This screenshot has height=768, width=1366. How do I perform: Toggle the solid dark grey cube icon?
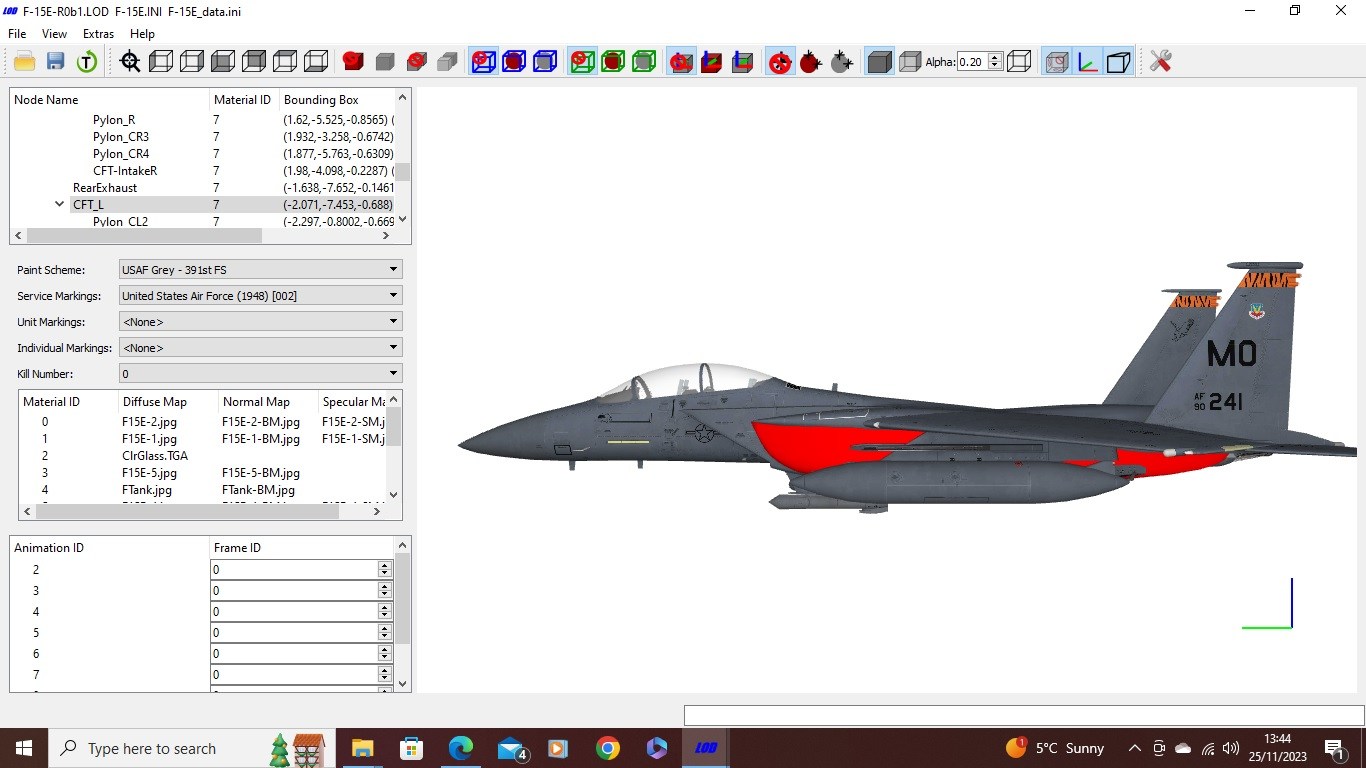coord(879,62)
